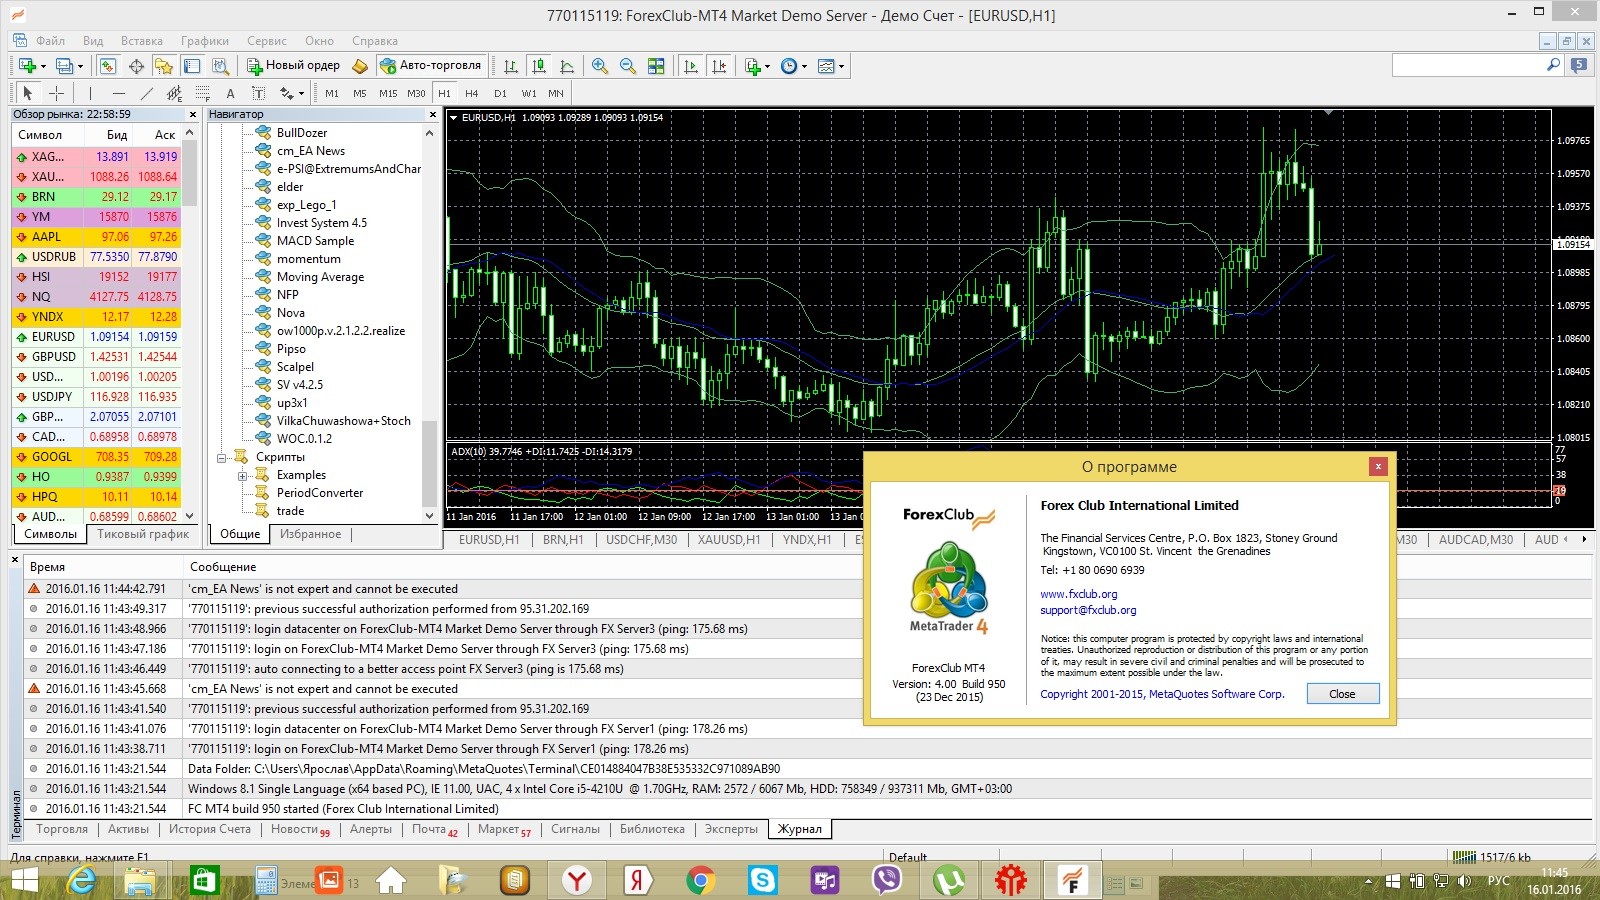
Task: Open the Arrows objects dropdown arrow
Action: 301,94
